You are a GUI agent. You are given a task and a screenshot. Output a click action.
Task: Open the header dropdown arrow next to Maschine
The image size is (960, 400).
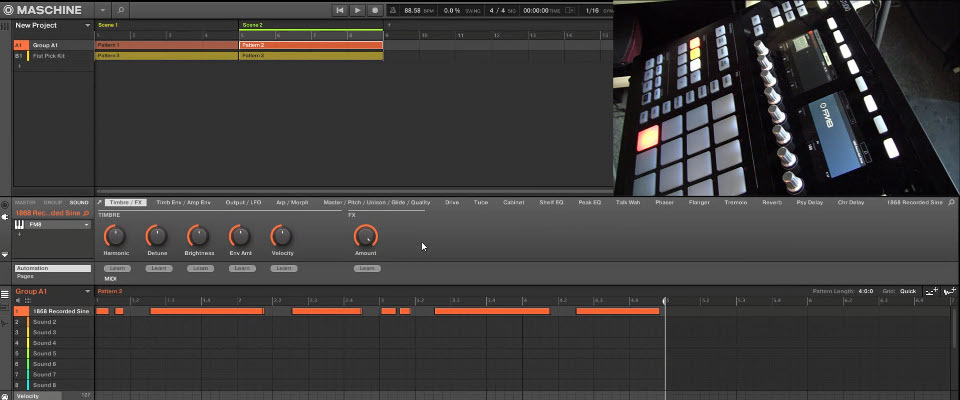click(102, 10)
